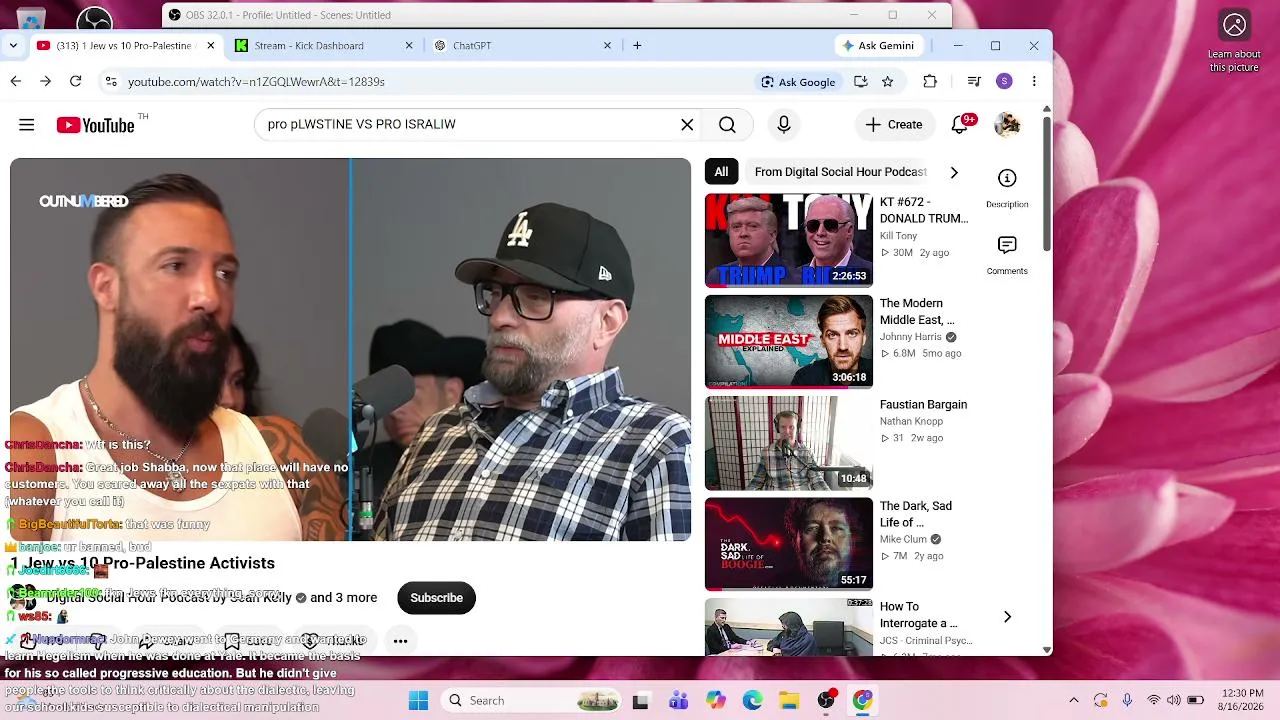This screenshot has height=720, width=1280.
Task: Close the Stream - Kick Dashboard tab
Action: (x=408, y=45)
